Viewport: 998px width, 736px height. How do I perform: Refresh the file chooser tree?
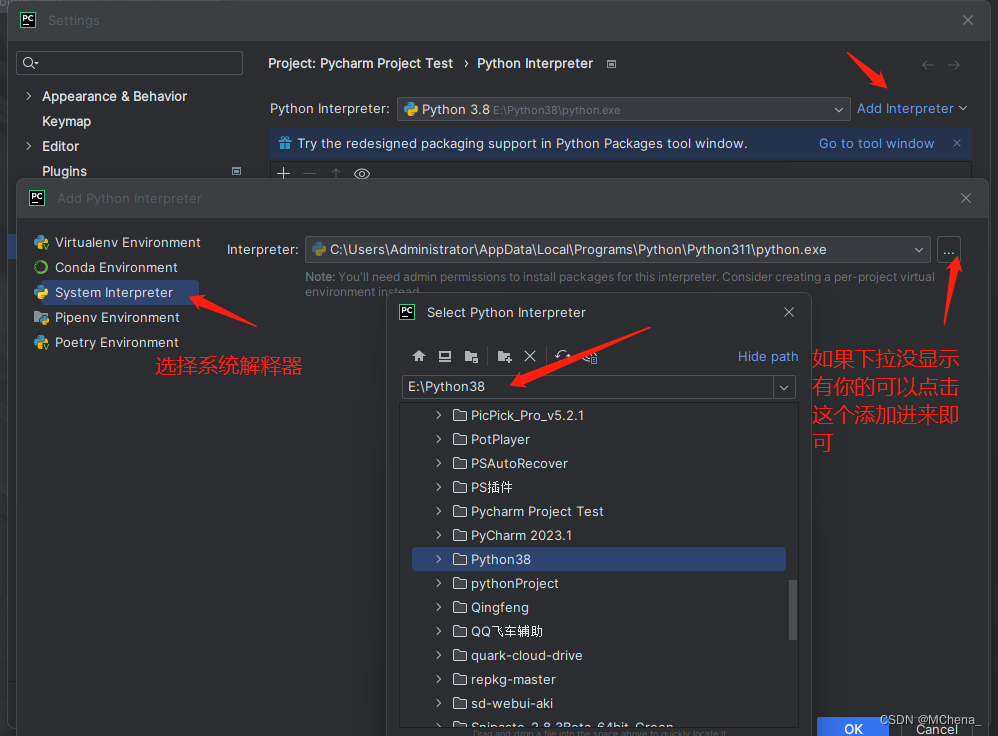click(562, 356)
